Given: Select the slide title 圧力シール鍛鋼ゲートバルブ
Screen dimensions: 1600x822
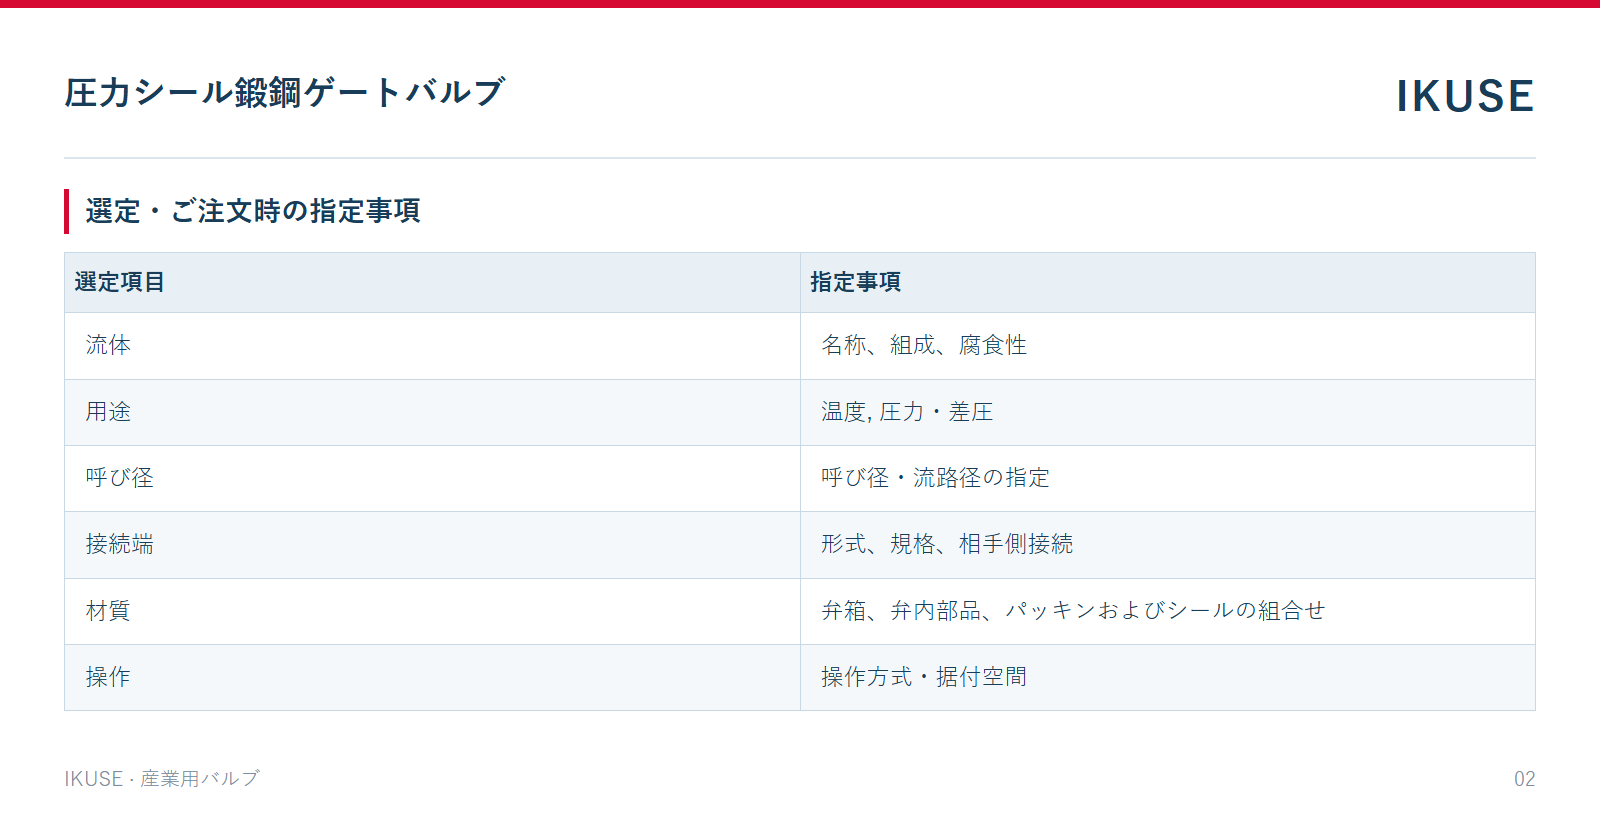Looking at the screenshot, I should (285, 93).
